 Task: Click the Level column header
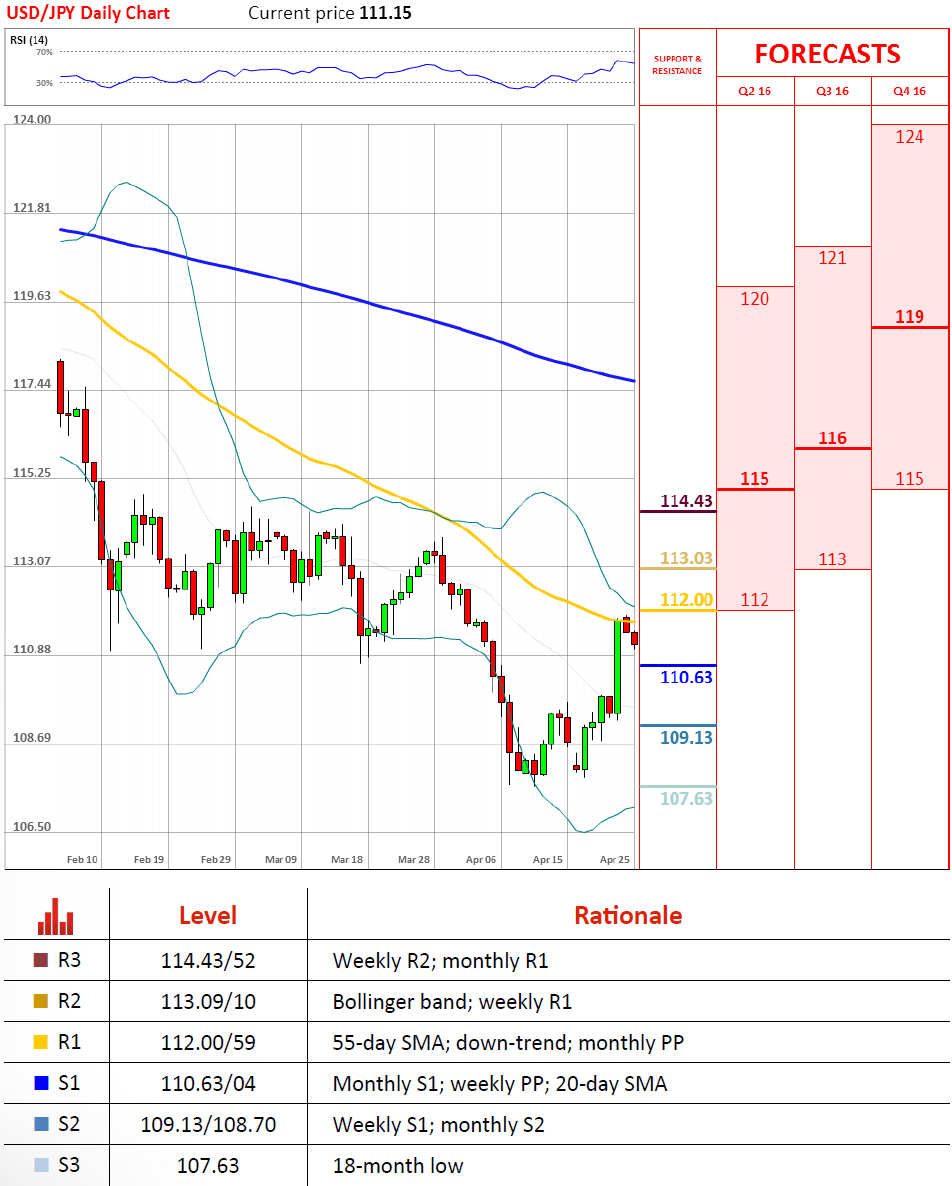208,915
